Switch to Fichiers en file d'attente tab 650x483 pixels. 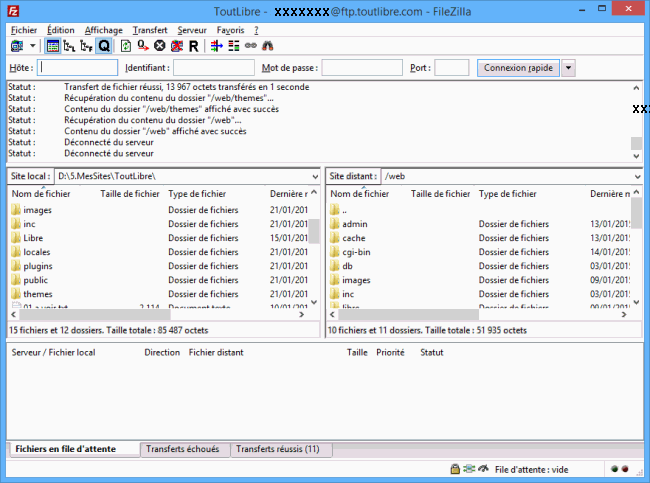click(x=73, y=449)
